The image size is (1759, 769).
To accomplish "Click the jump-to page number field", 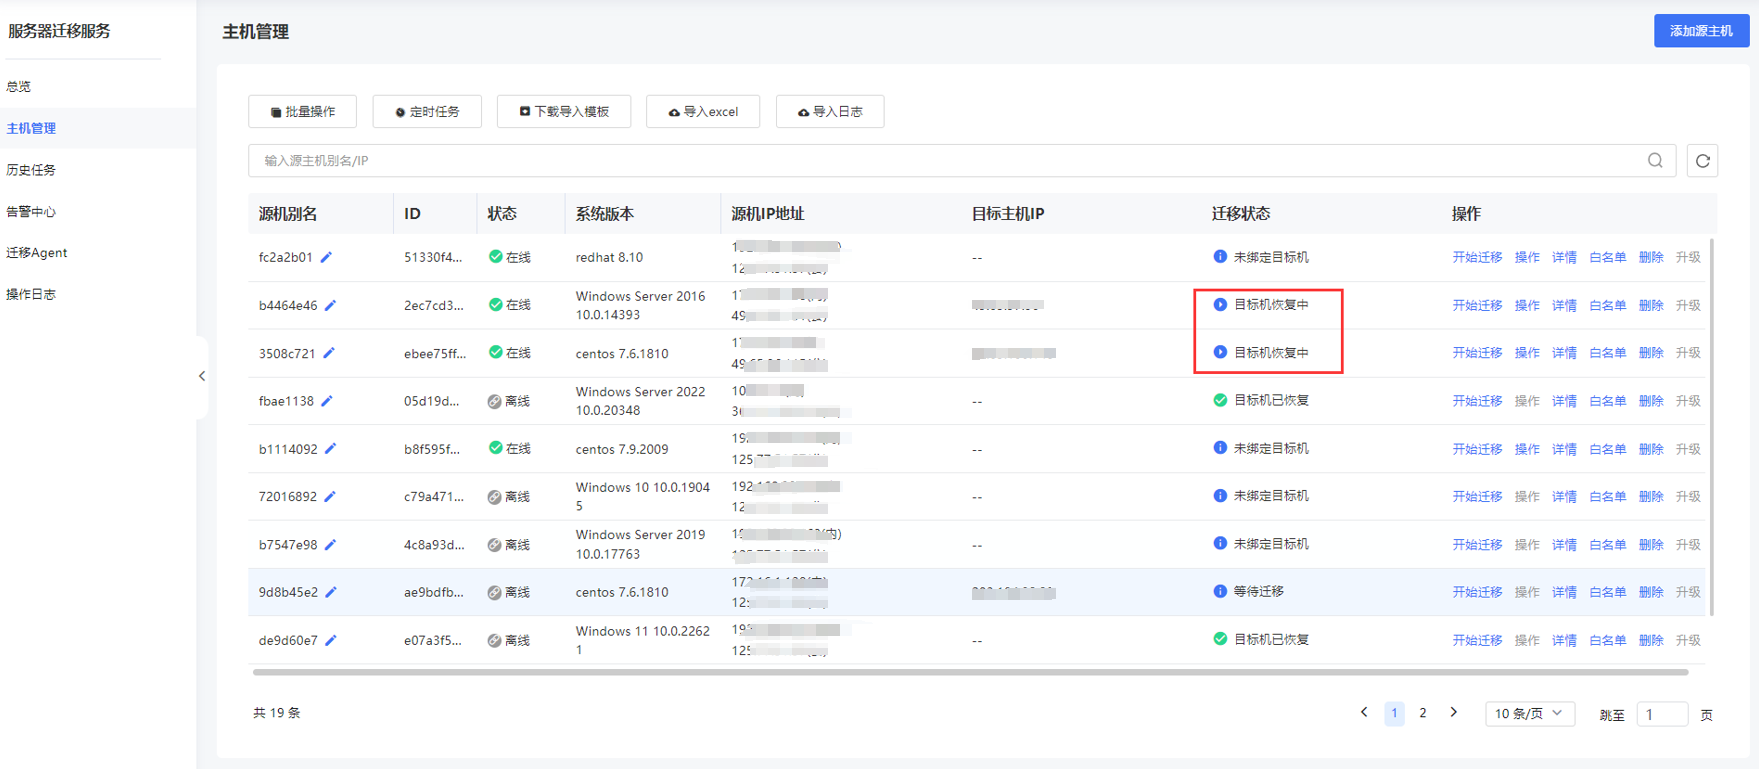I will 1662,714.
